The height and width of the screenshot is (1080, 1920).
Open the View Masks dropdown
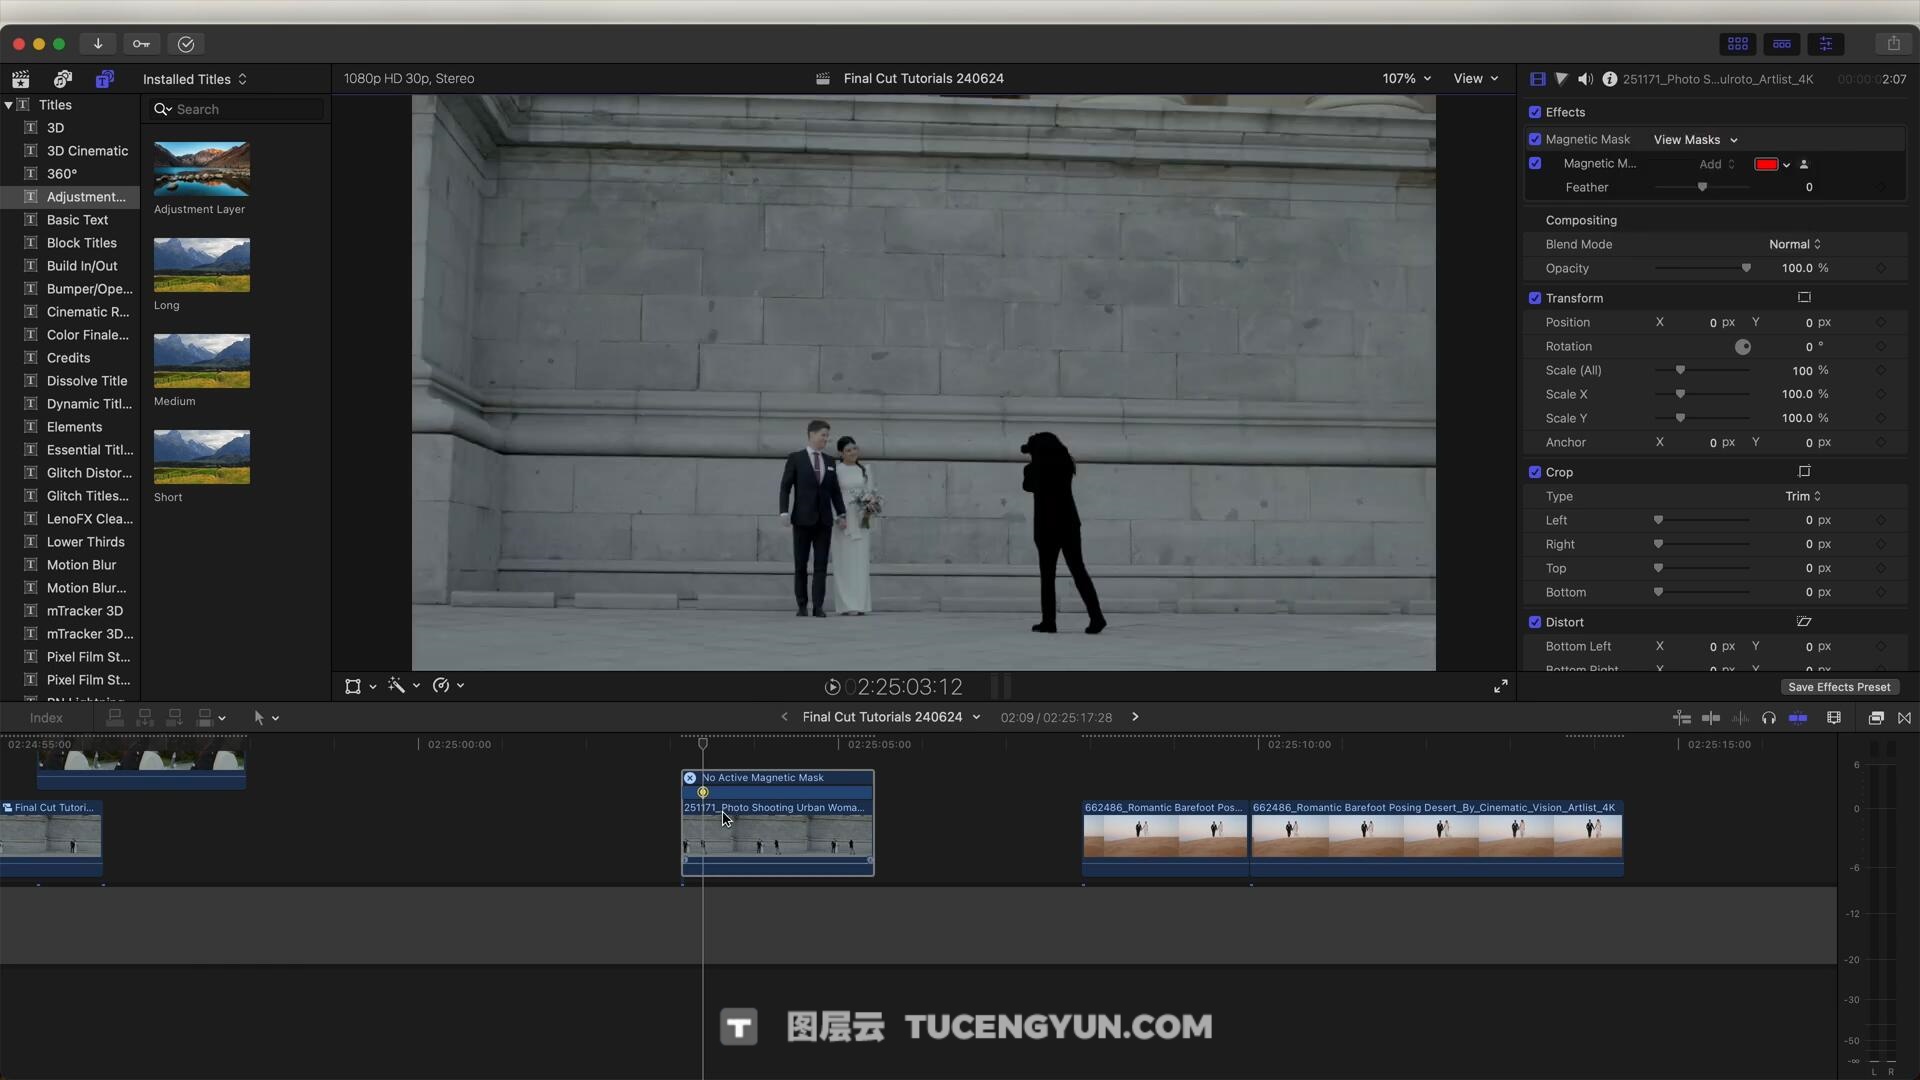1696,140
